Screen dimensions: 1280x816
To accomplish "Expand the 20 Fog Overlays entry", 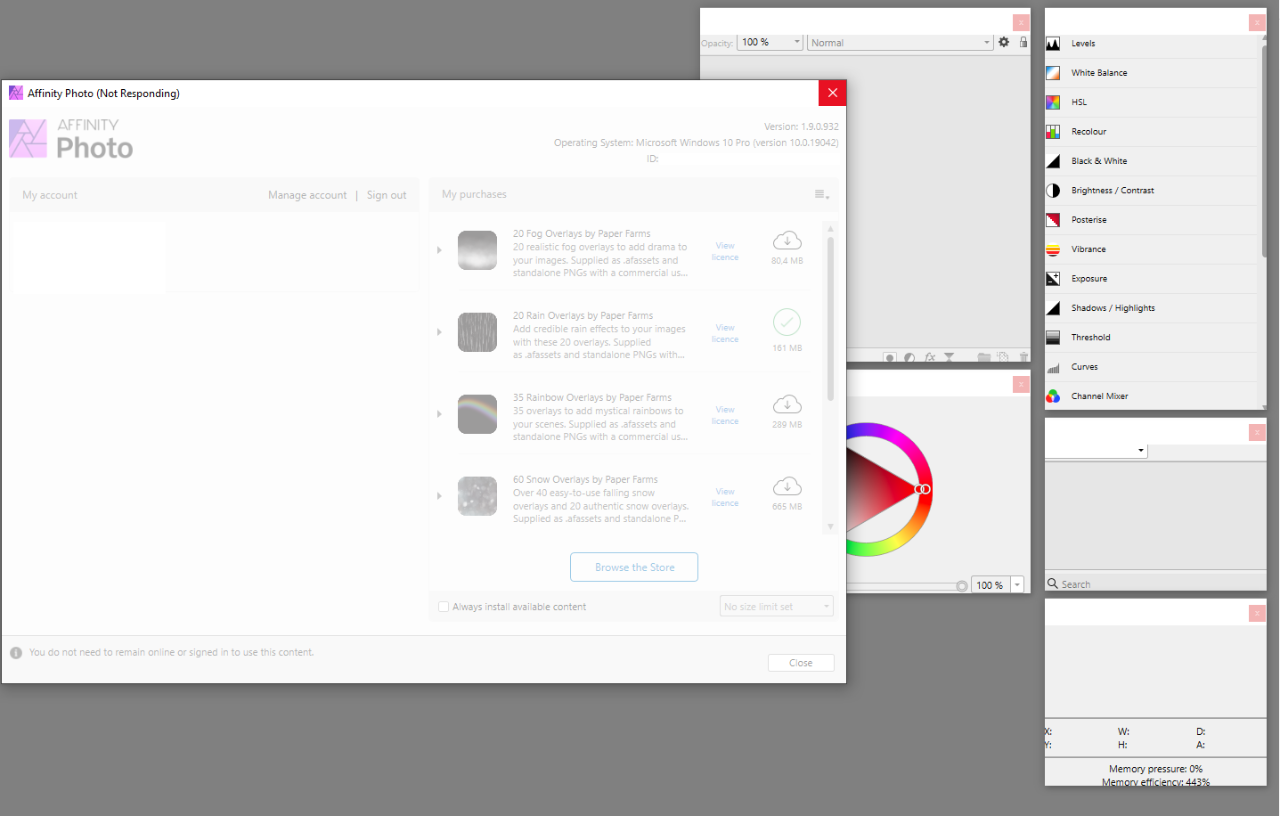I will click(439, 250).
